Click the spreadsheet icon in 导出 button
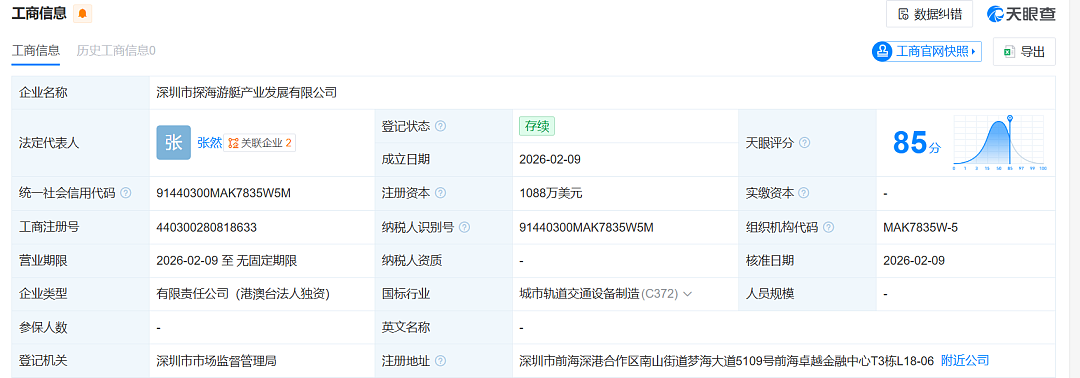 (x=1009, y=52)
